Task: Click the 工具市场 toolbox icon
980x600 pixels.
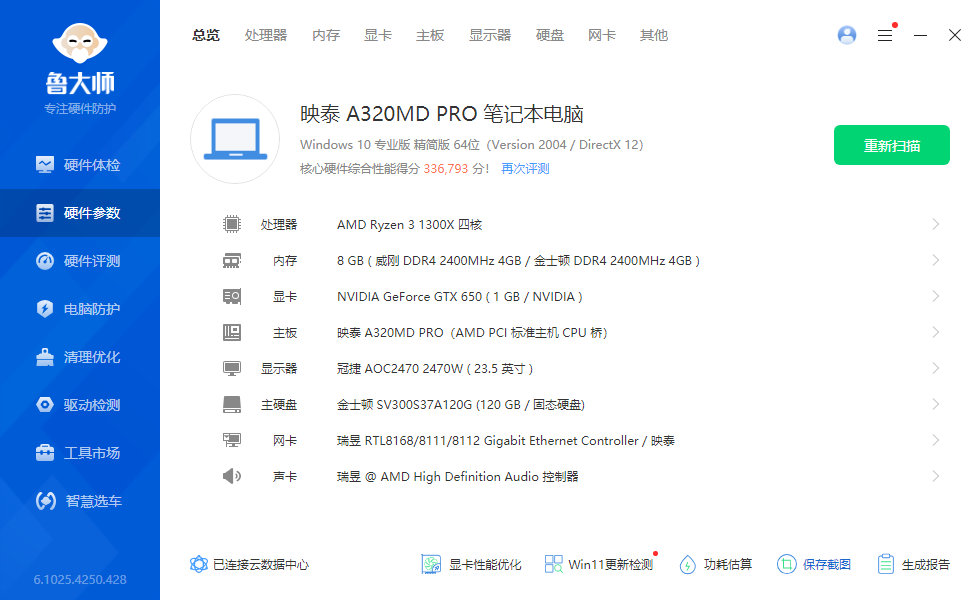Action: tap(45, 452)
